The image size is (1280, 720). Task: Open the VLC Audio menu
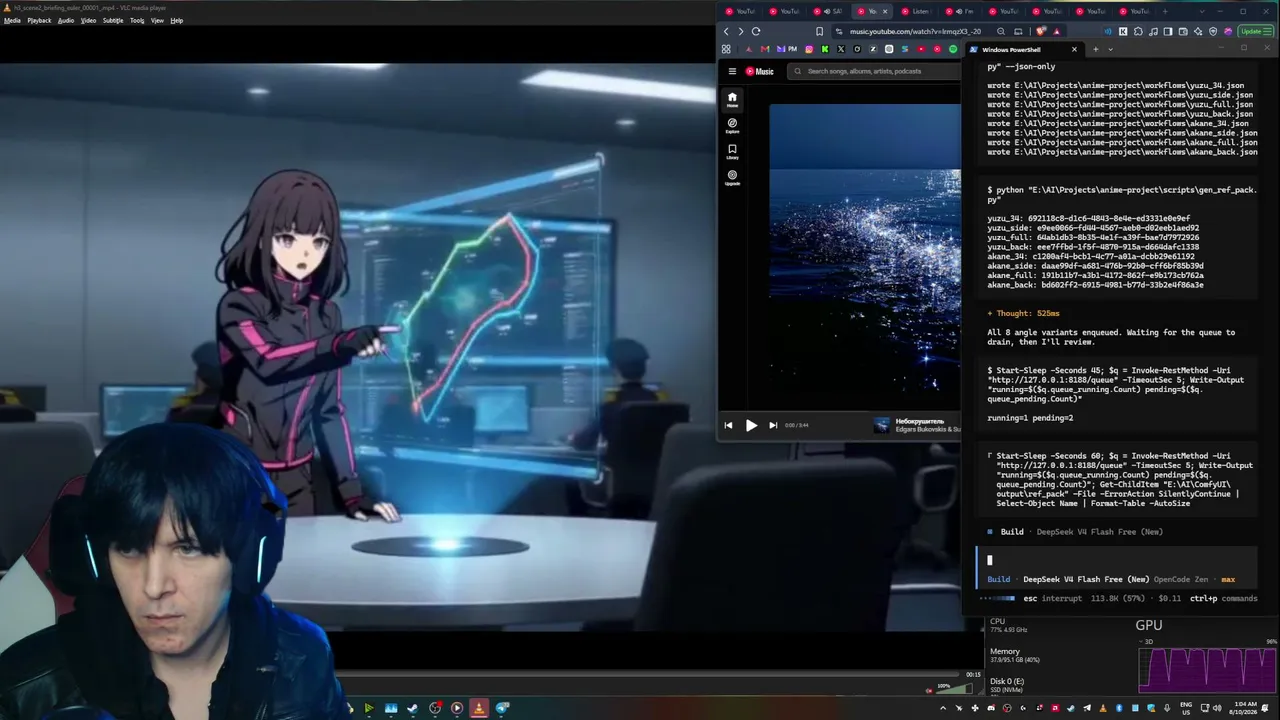tap(66, 20)
